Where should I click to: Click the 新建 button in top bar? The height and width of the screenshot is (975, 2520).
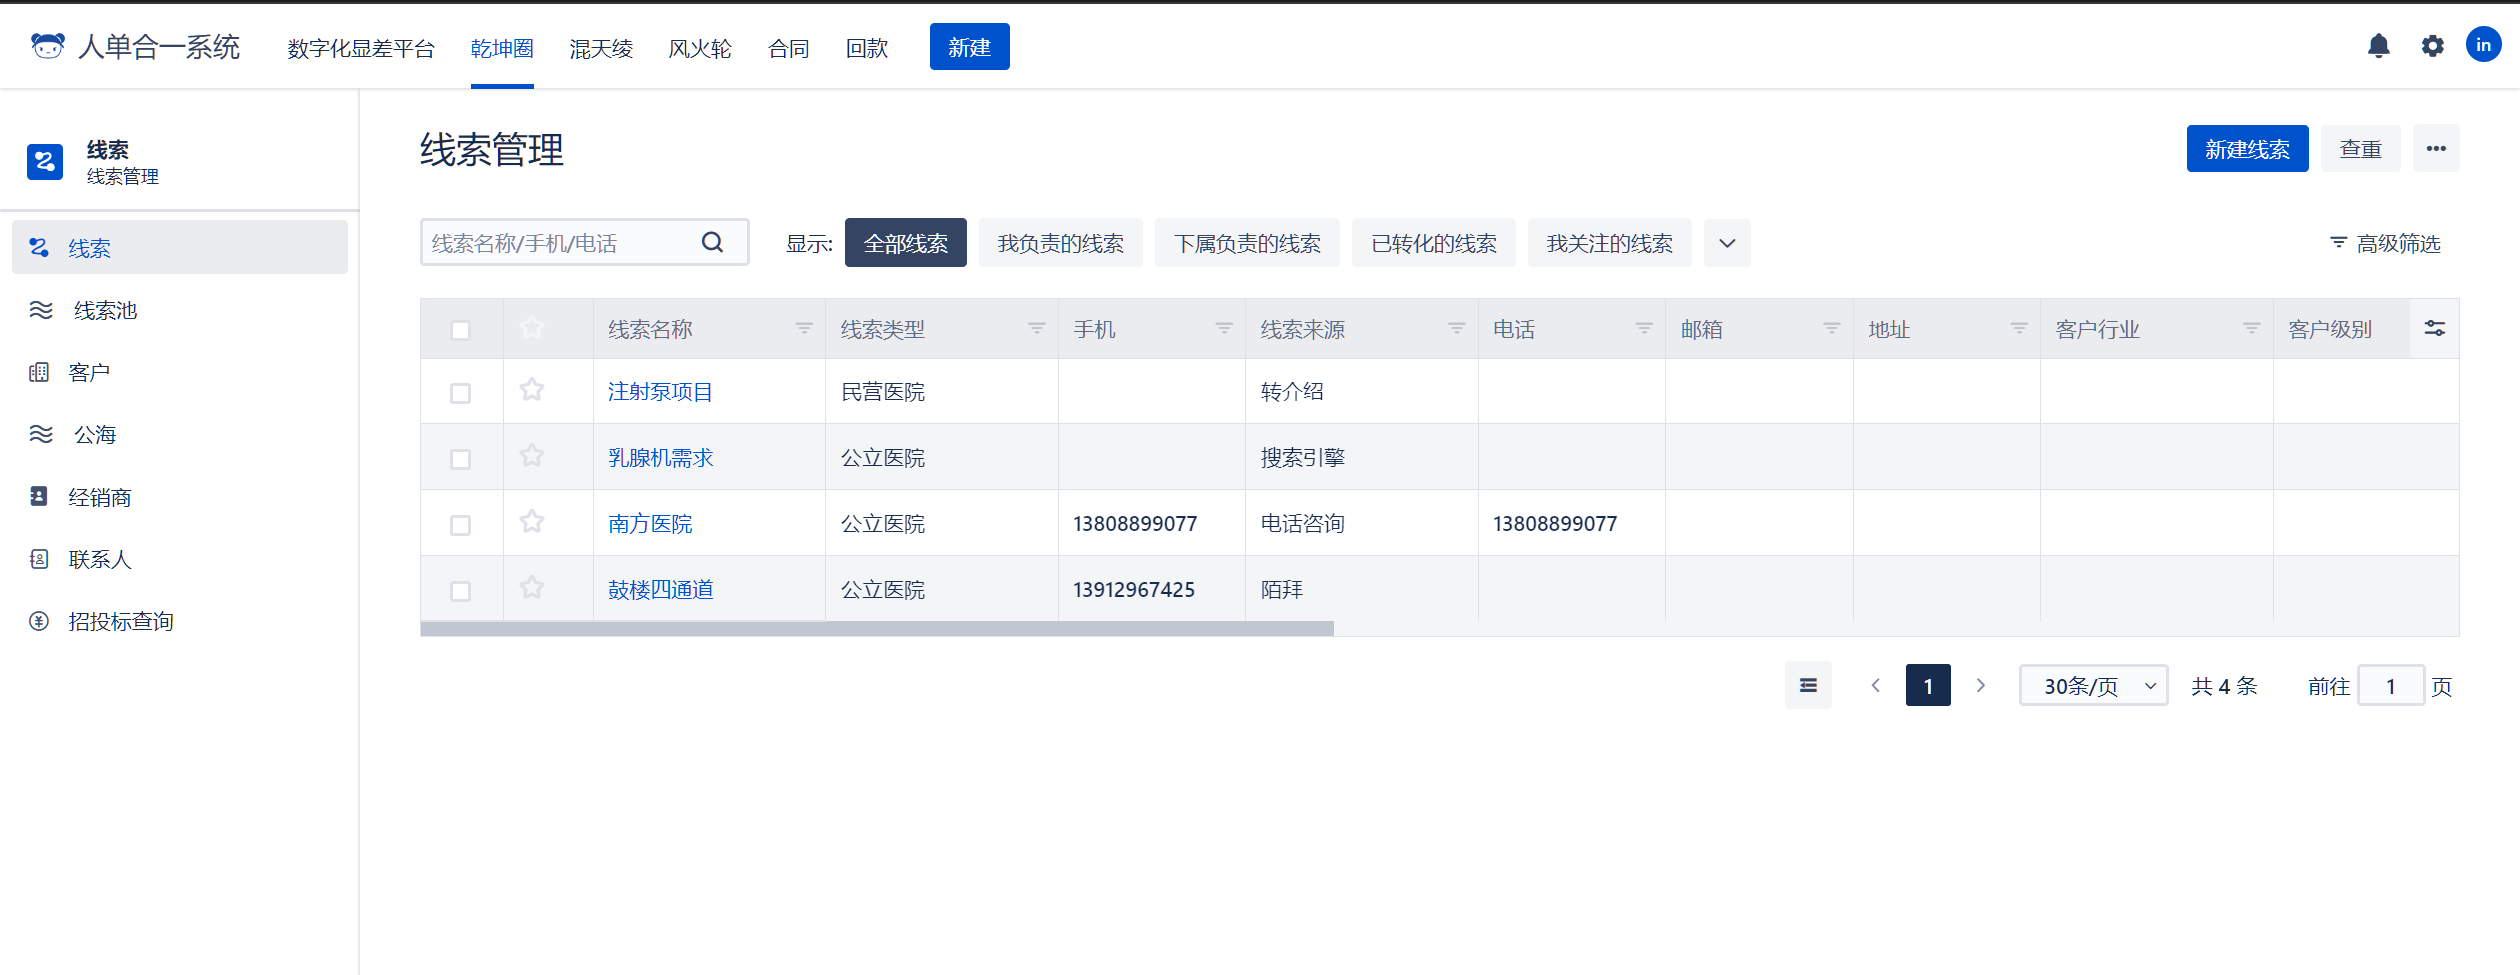pyautogui.click(x=969, y=47)
